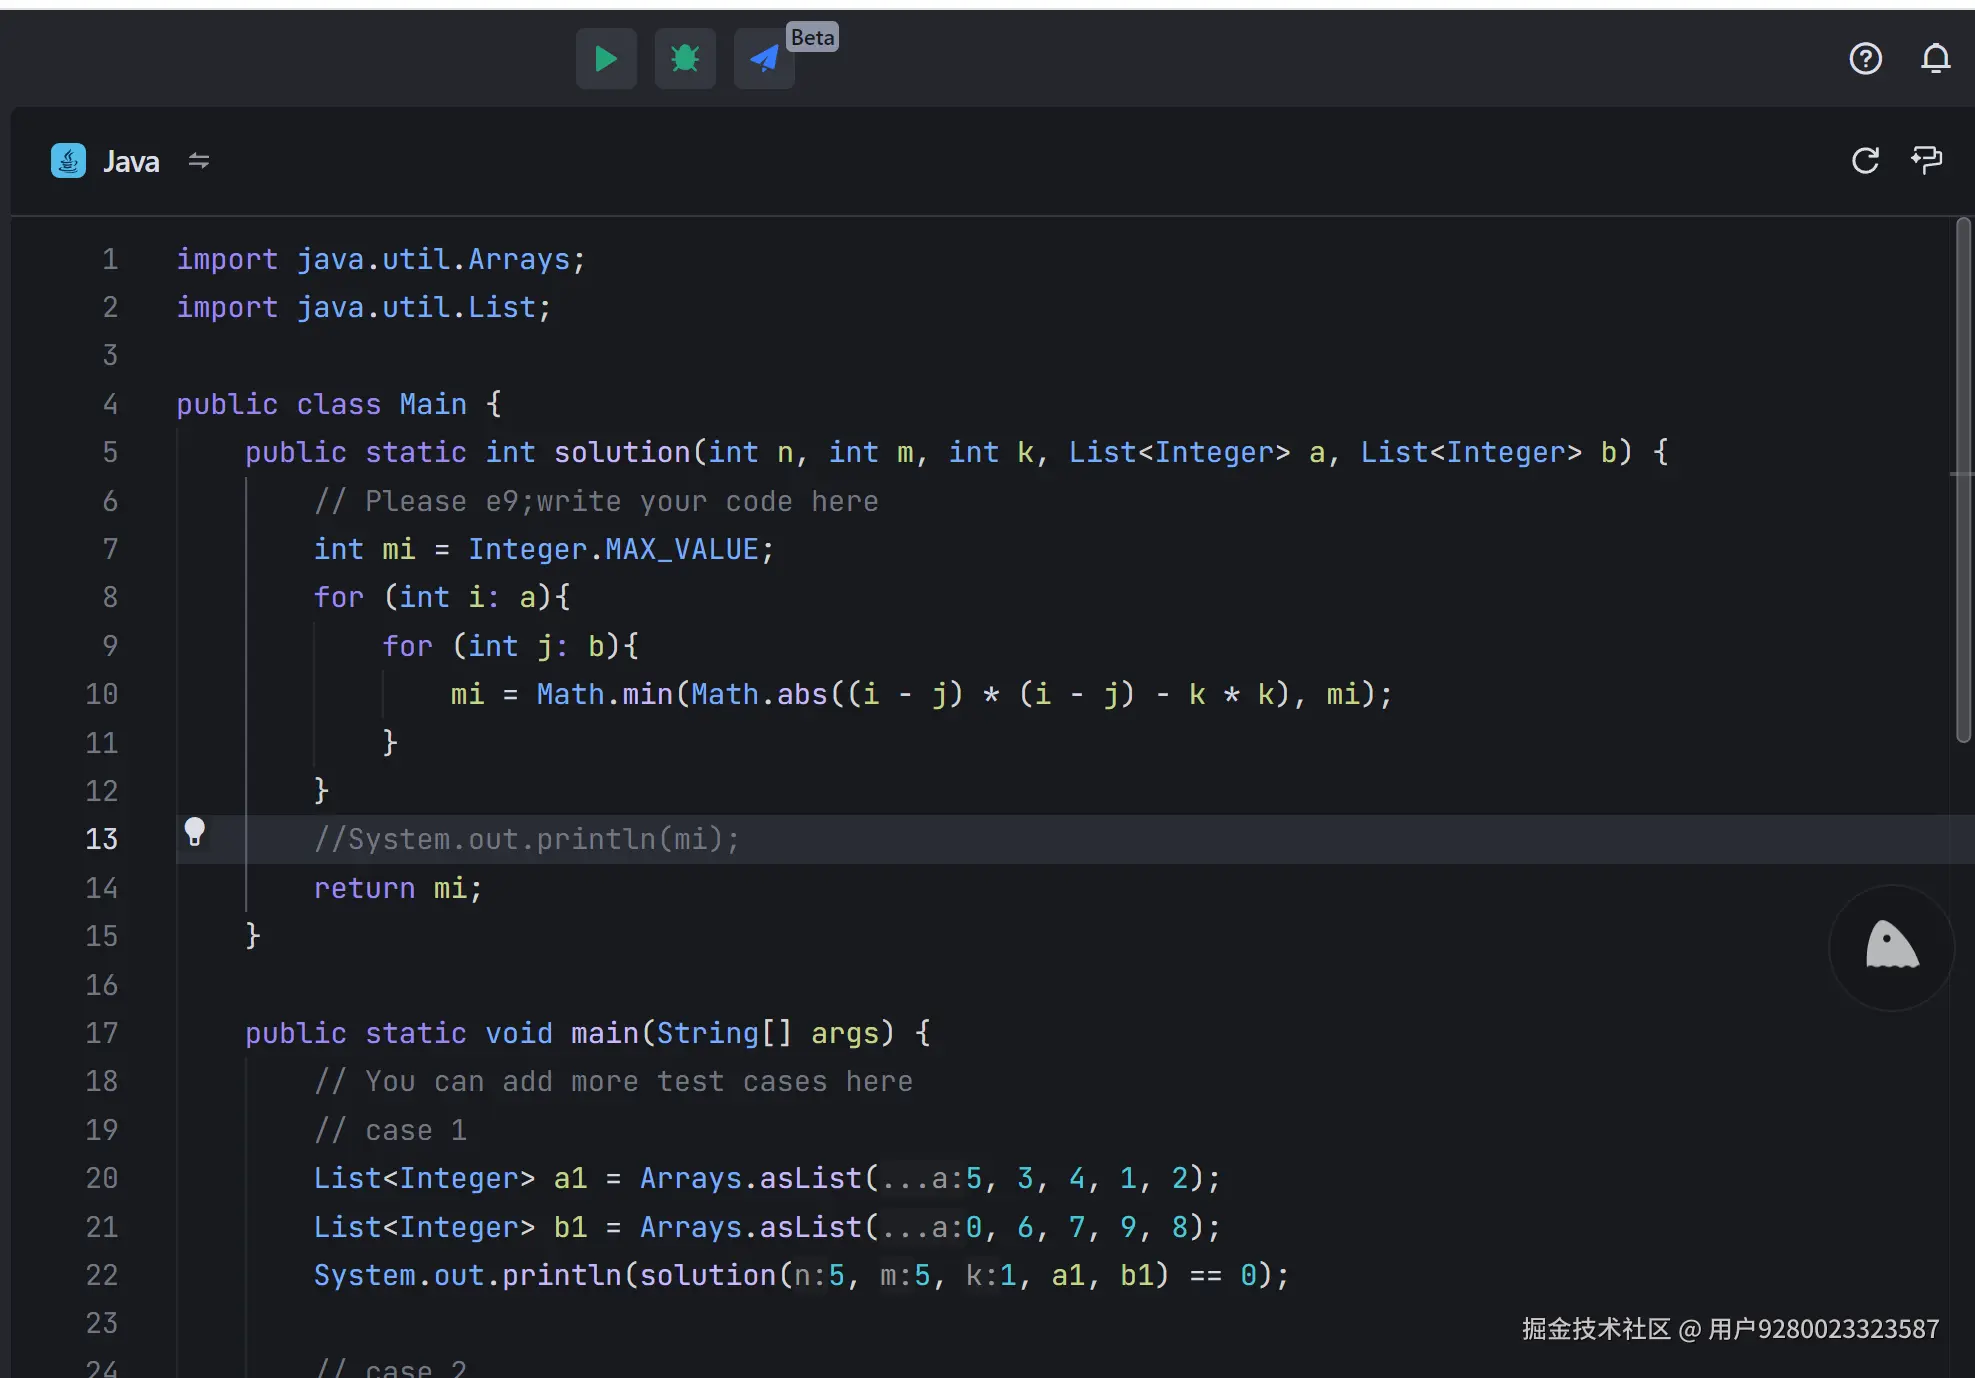This screenshot has width=1975, height=1378.
Task: Click the main method declaration
Action: 604,1033
